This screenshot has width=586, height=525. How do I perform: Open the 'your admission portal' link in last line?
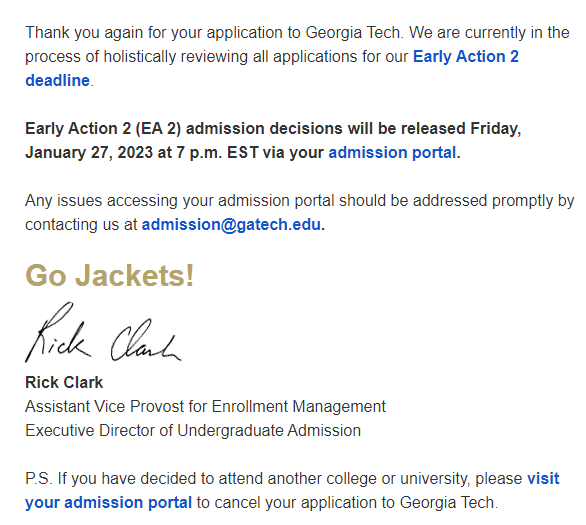pos(108,503)
